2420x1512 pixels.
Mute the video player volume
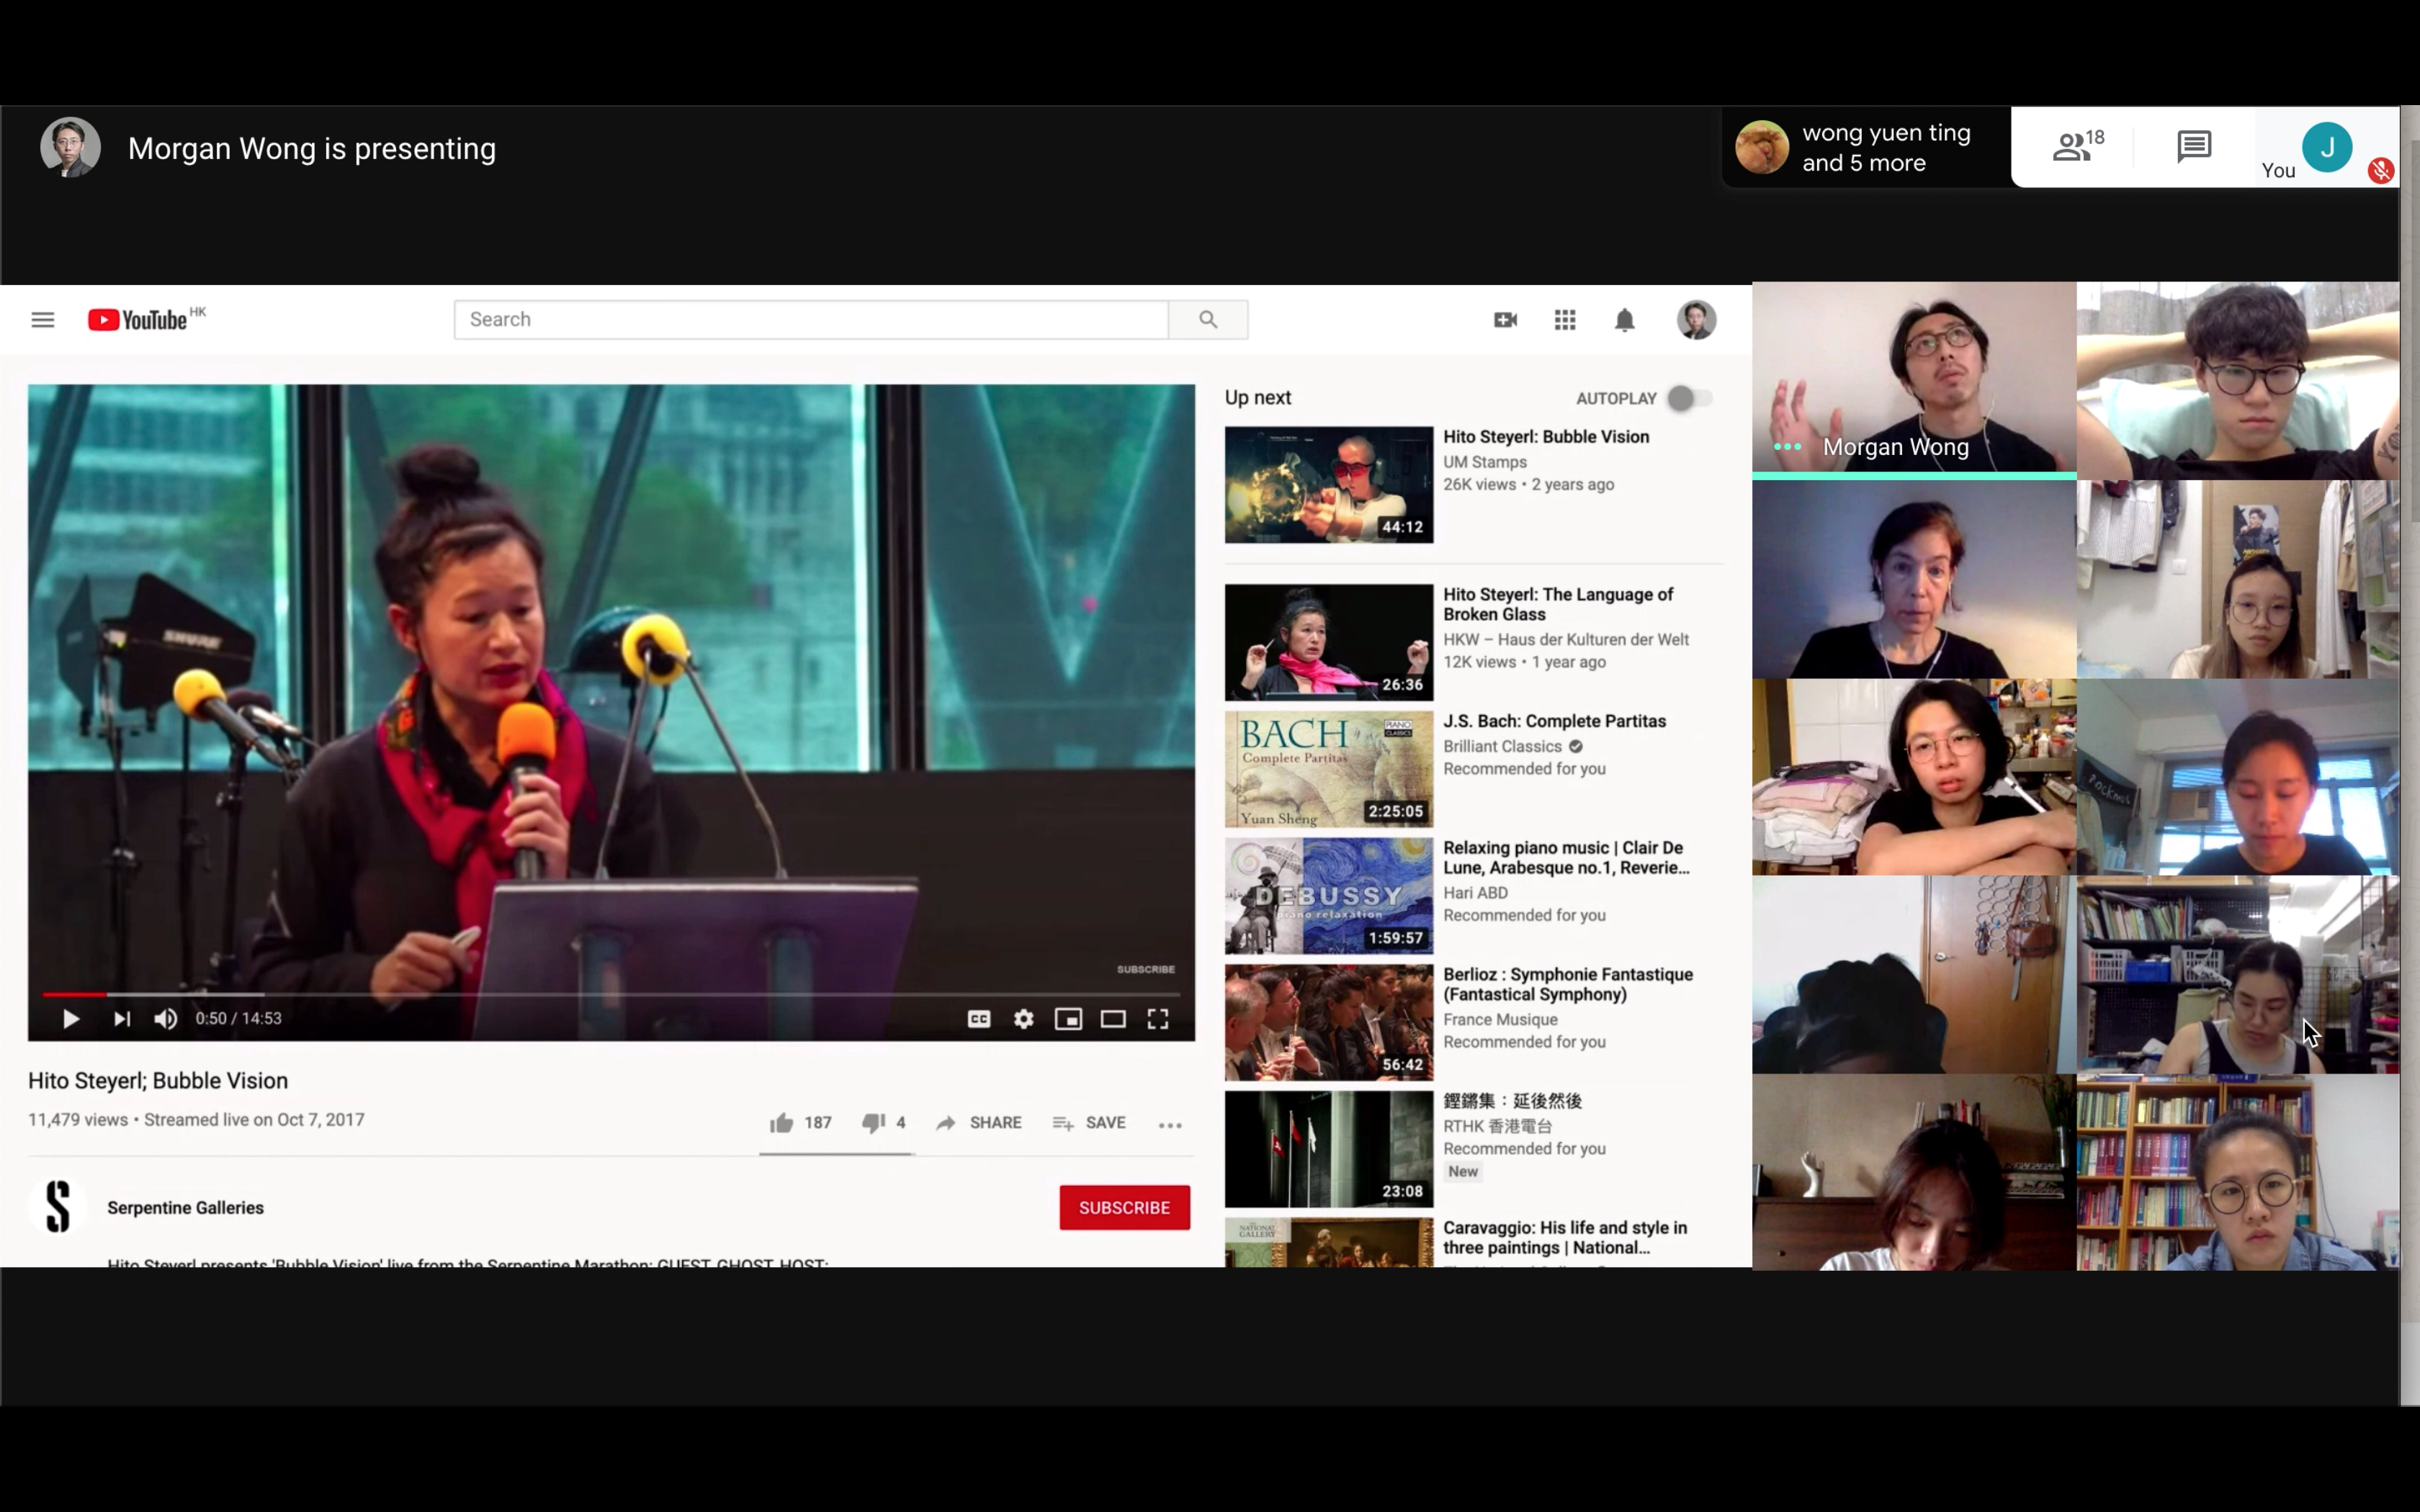point(166,1019)
